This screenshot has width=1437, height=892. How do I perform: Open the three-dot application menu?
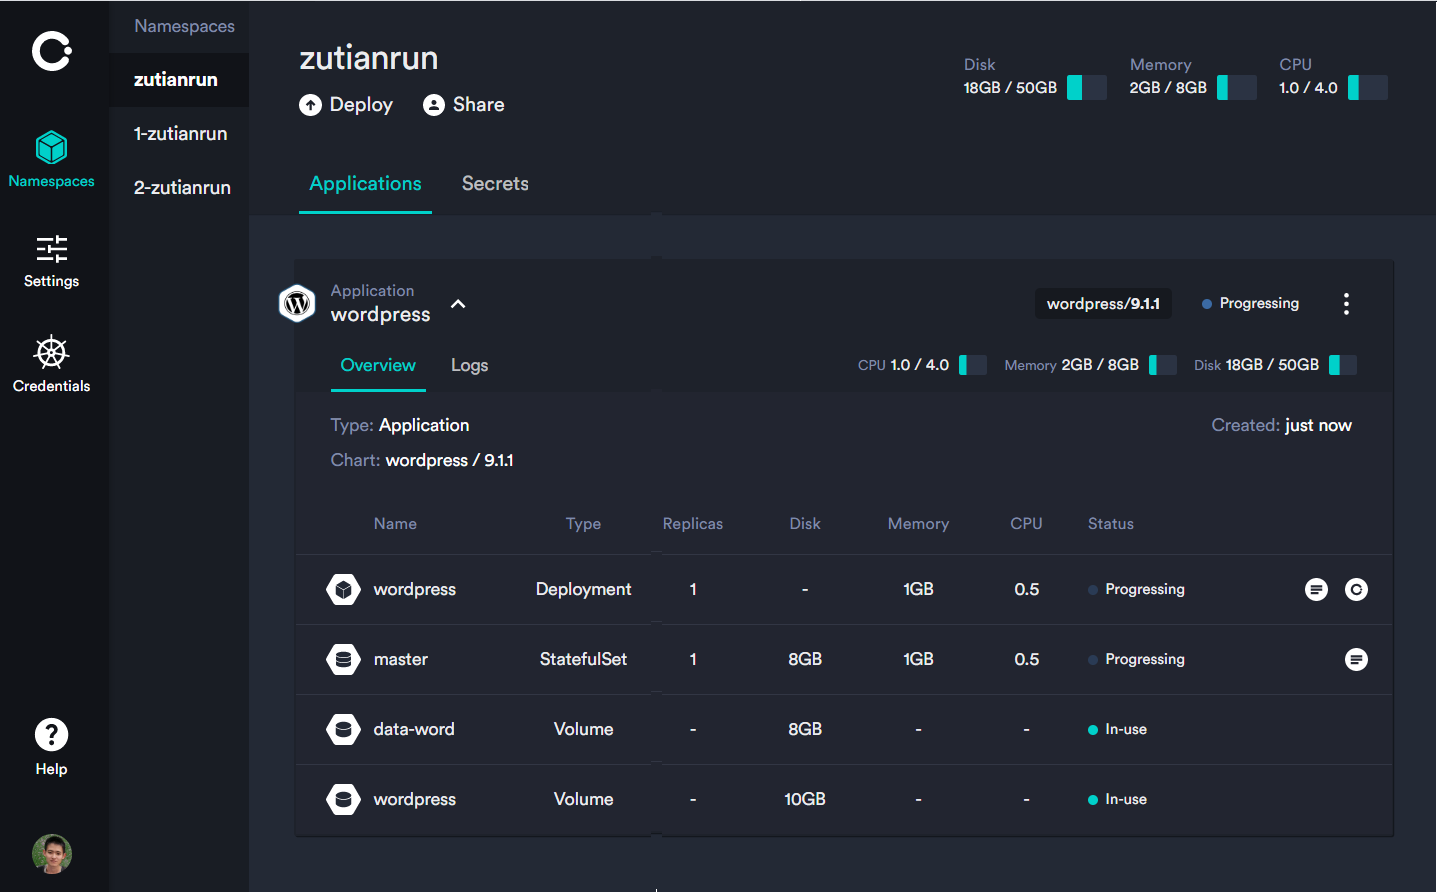click(x=1346, y=304)
